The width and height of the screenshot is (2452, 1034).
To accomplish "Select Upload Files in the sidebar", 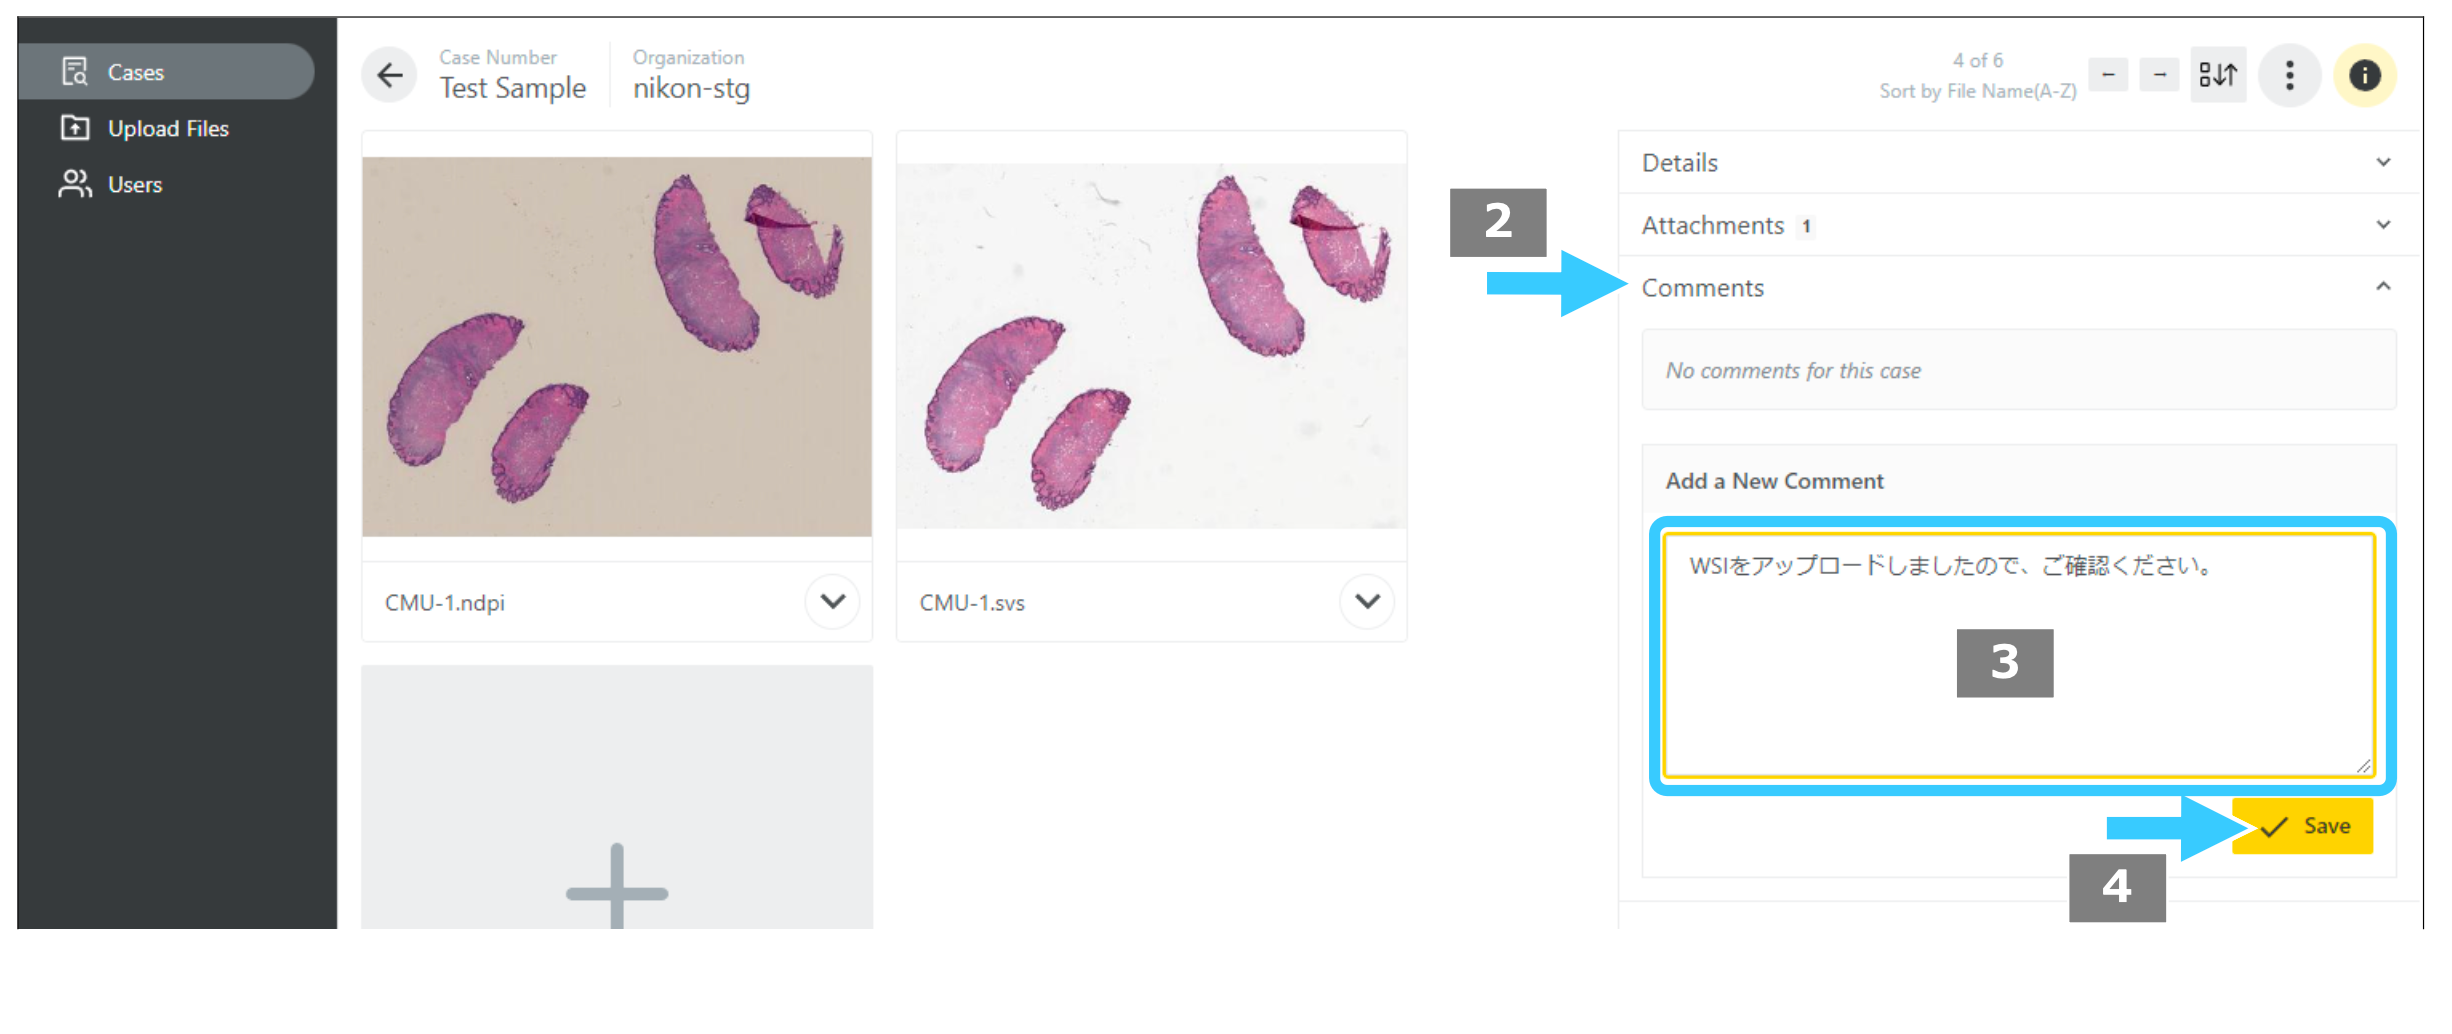I will click(x=166, y=128).
